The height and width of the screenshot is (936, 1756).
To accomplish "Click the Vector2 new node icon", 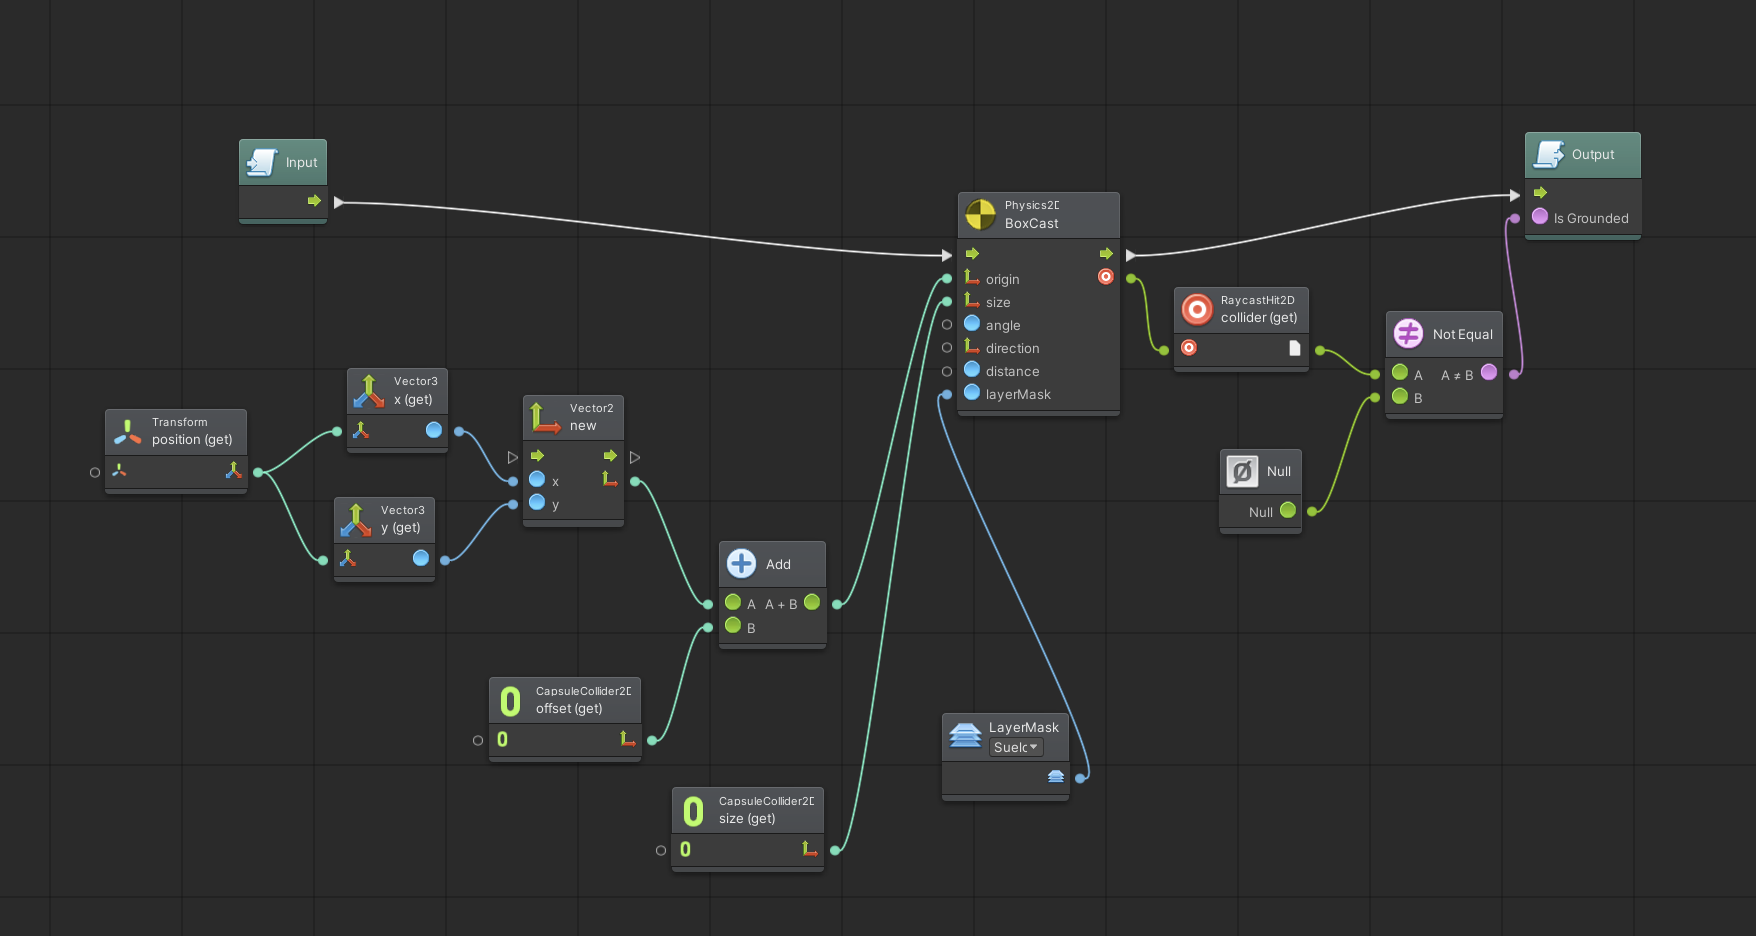I will coord(545,417).
